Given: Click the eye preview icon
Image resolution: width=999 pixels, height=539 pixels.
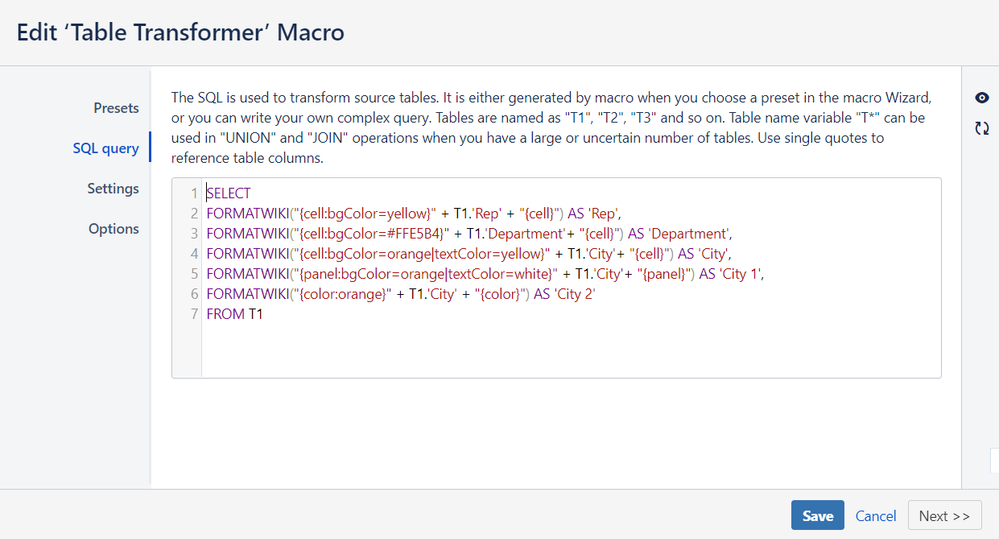Looking at the screenshot, I should pos(982,98).
